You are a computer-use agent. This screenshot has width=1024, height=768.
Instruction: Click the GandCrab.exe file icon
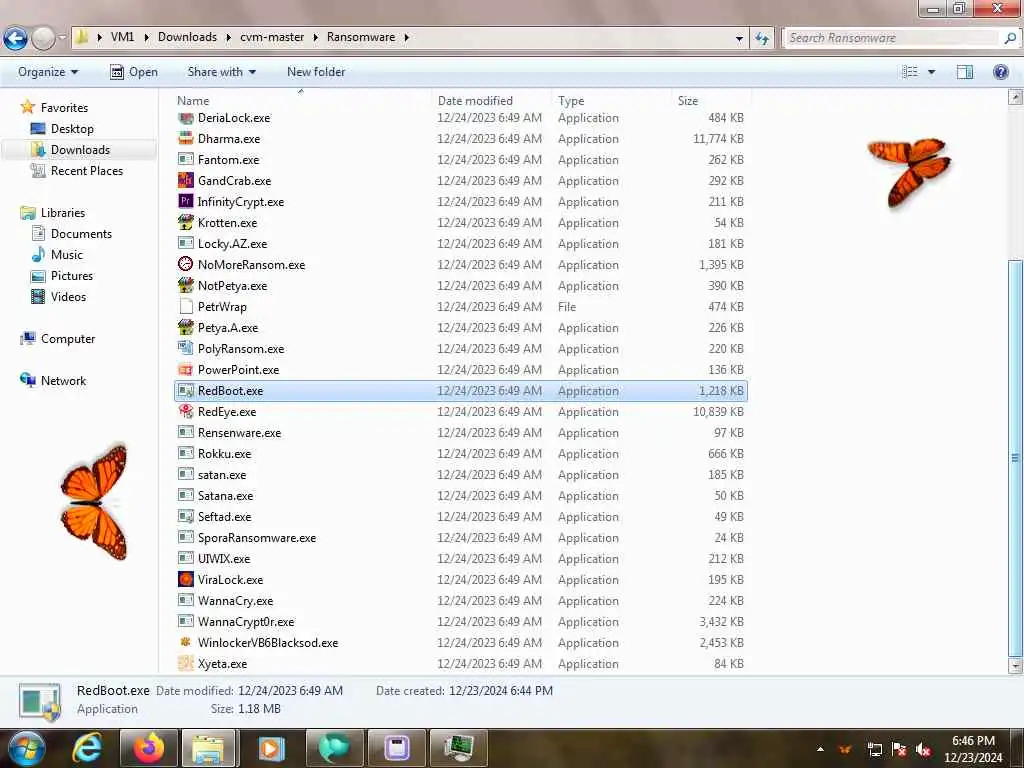[186, 180]
